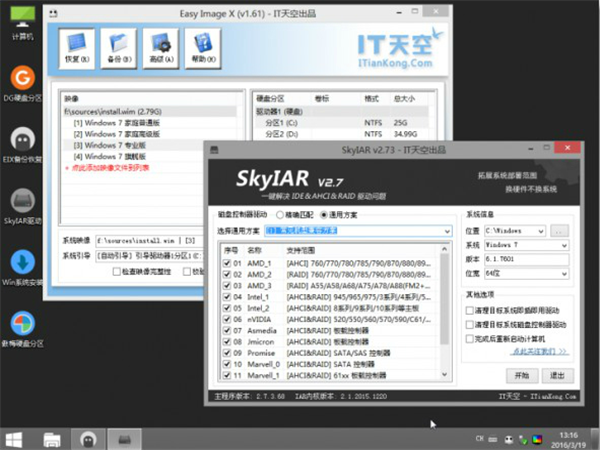Open the EIX备份恢复 desktop shortcut
The width and height of the screenshot is (600, 450).
tap(21, 143)
